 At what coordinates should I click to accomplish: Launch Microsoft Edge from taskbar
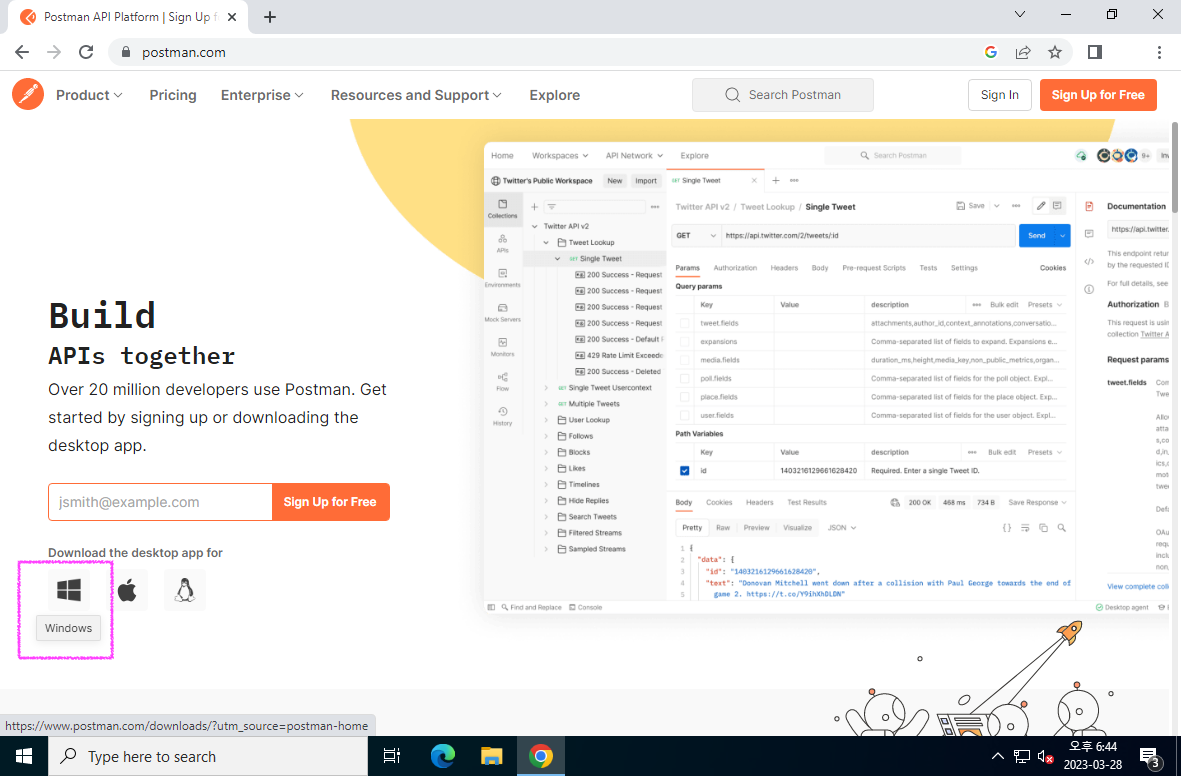click(x=442, y=756)
